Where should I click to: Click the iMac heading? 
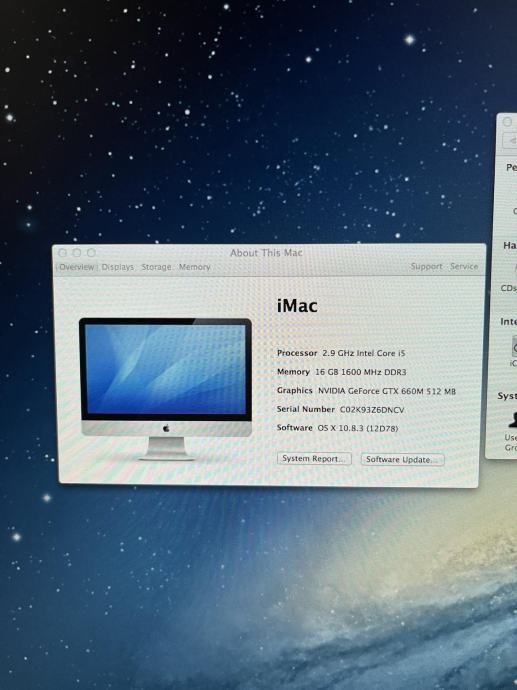[297, 306]
